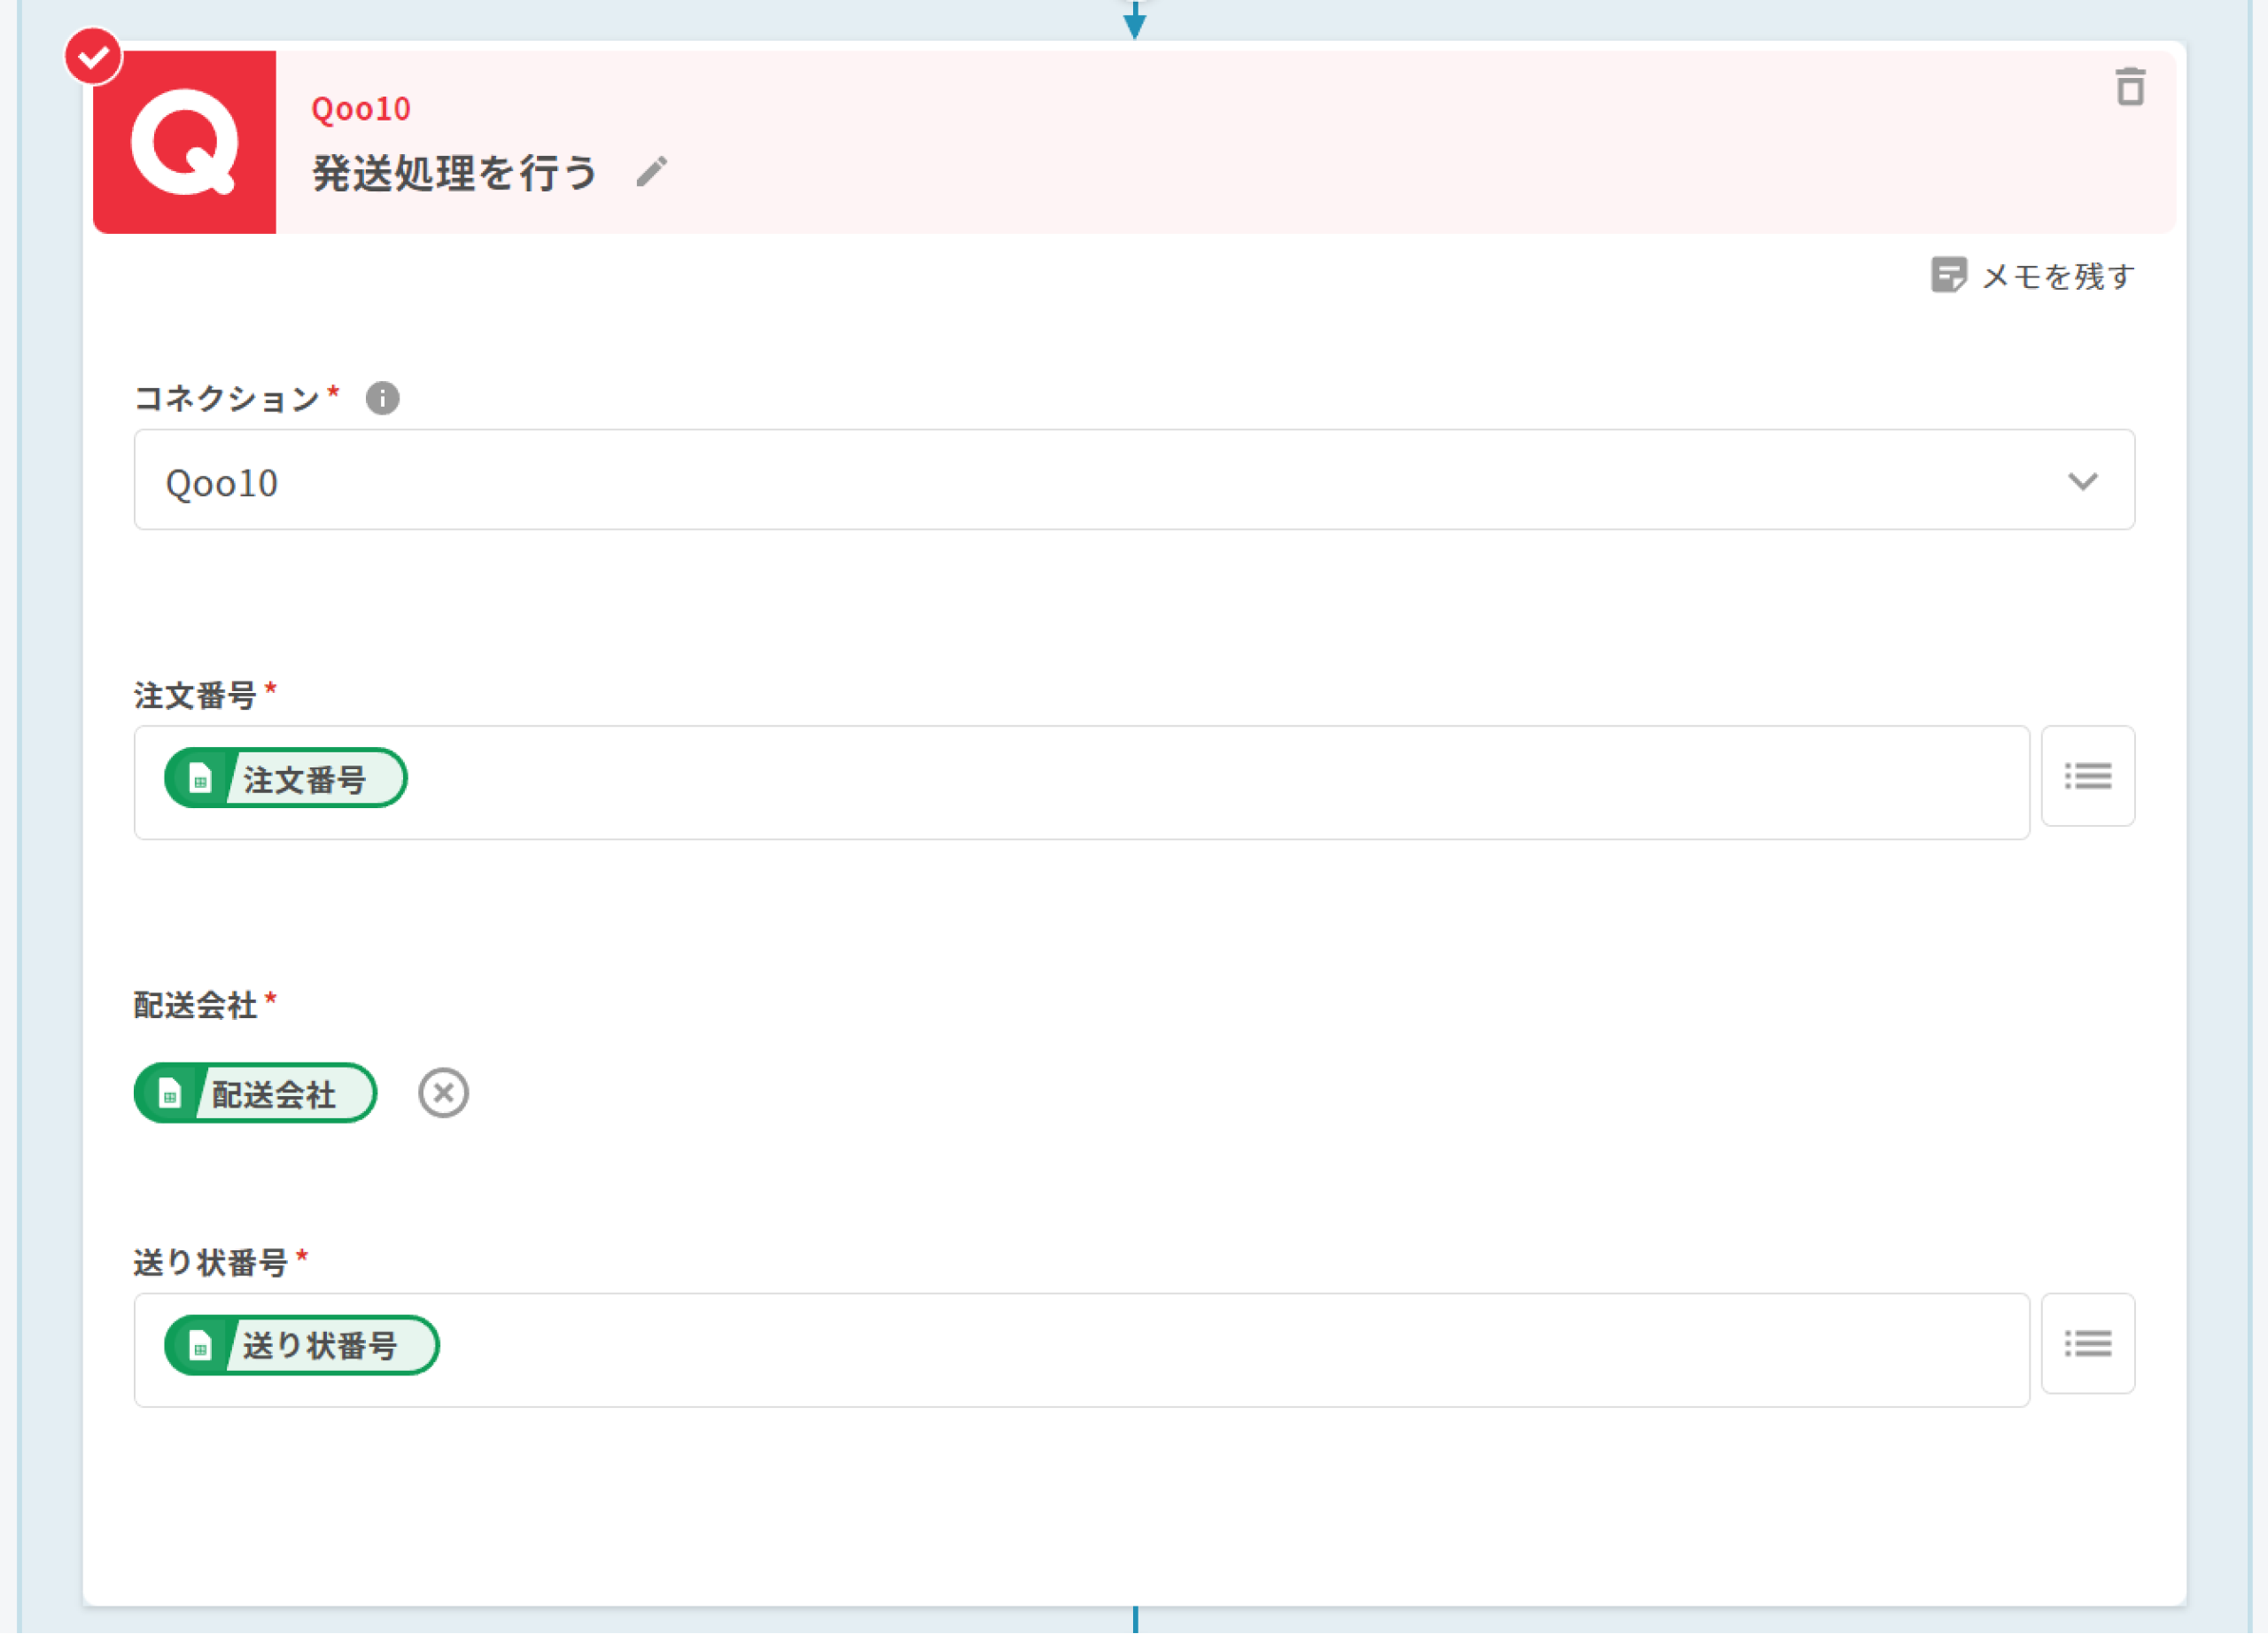
Task: Click the step title 発送処理を行う
Action: [x=455, y=173]
